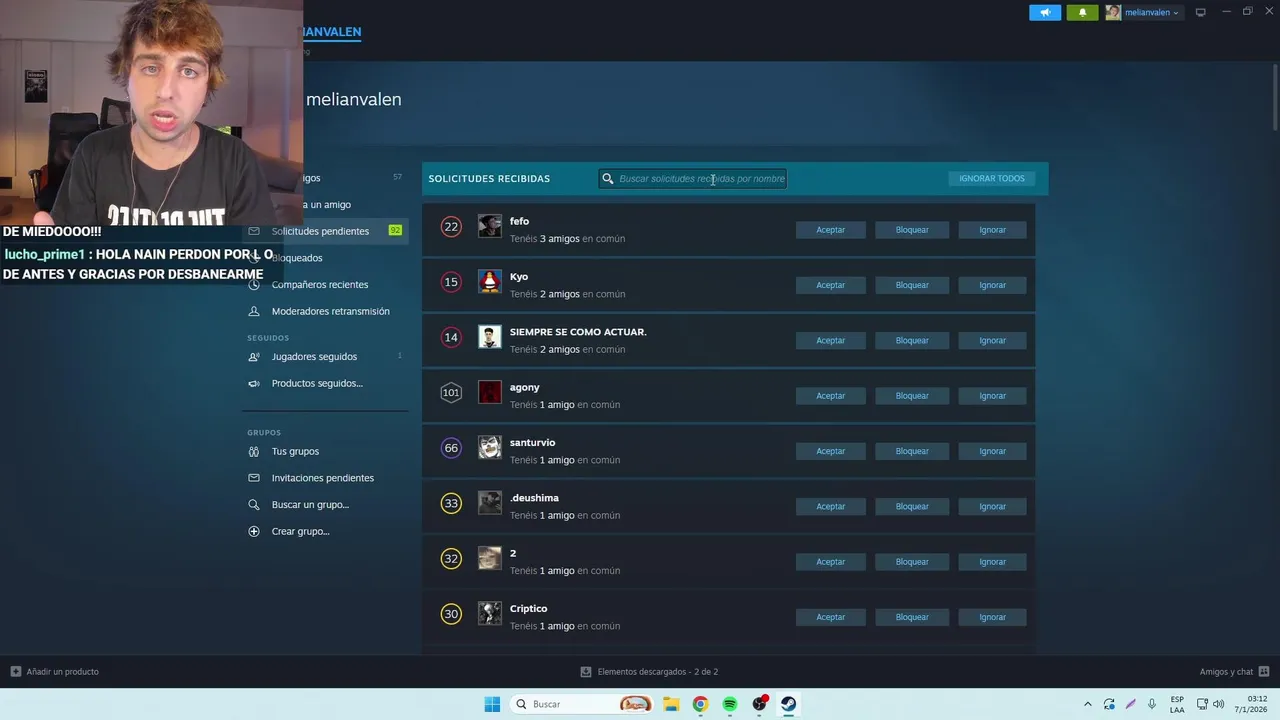
Task: Click the volume speaker tray icon
Action: [x=1218, y=704]
